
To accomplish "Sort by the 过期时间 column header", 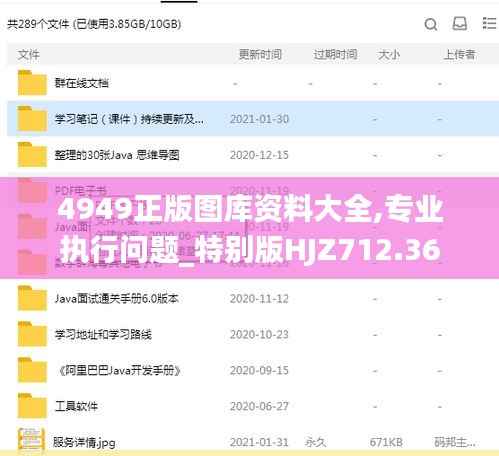I will coord(335,54).
